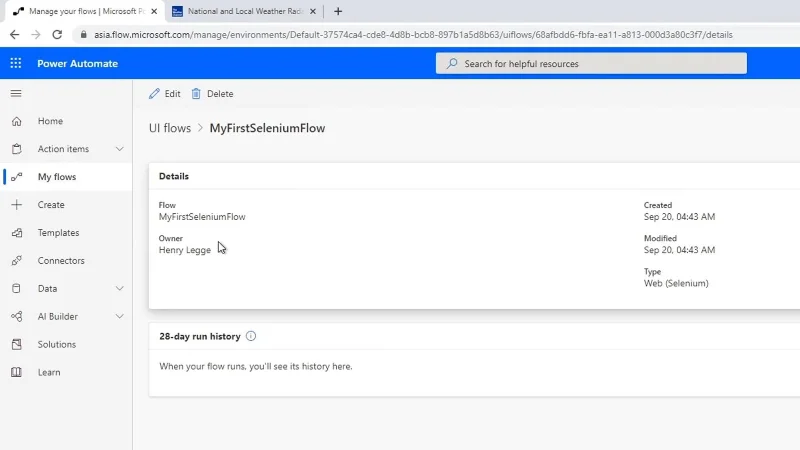Viewport: 800px width, 450px height.
Task: Click the AI Builder icon
Action: coord(16,316)
